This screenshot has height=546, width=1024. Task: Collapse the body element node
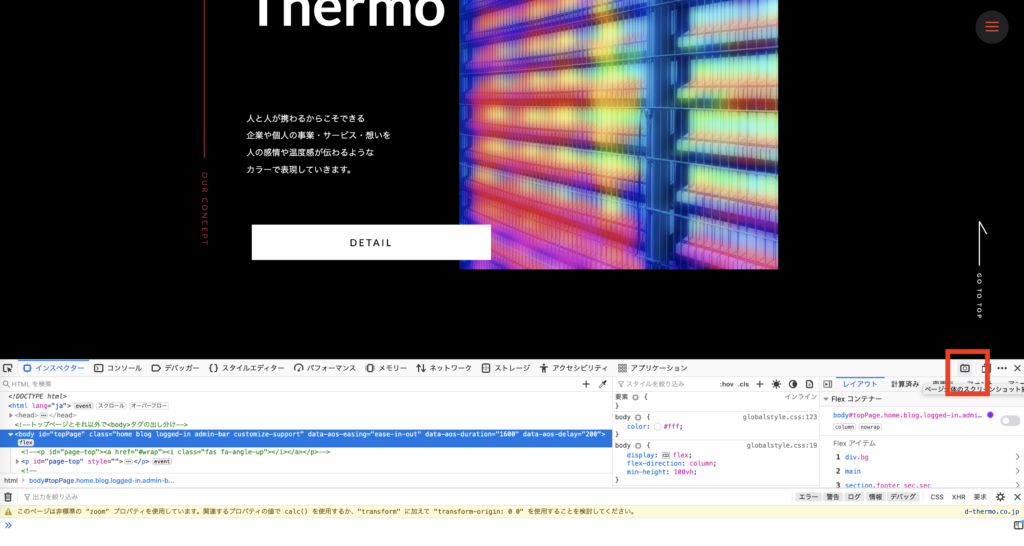(11, 434)
